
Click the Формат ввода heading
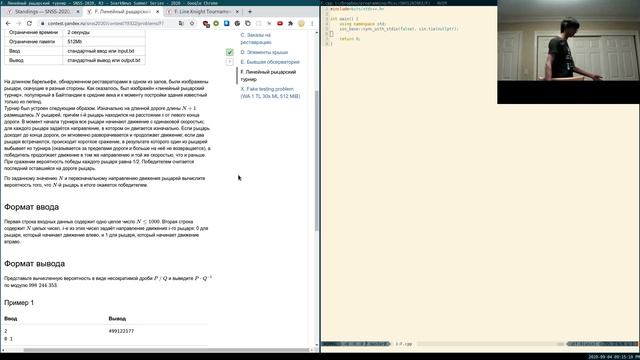[x=31, y=207]
